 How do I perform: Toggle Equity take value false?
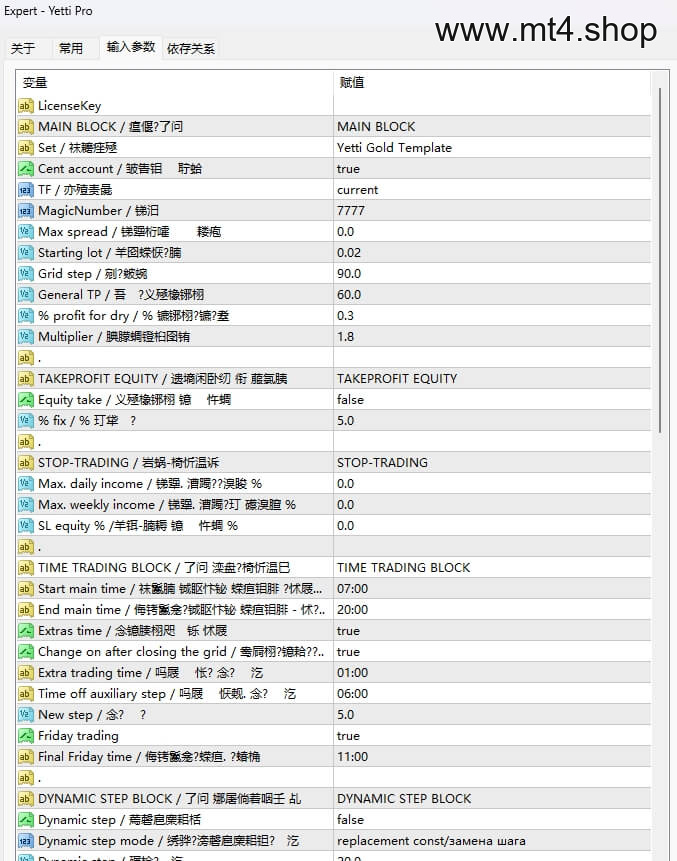click(491, 399)
